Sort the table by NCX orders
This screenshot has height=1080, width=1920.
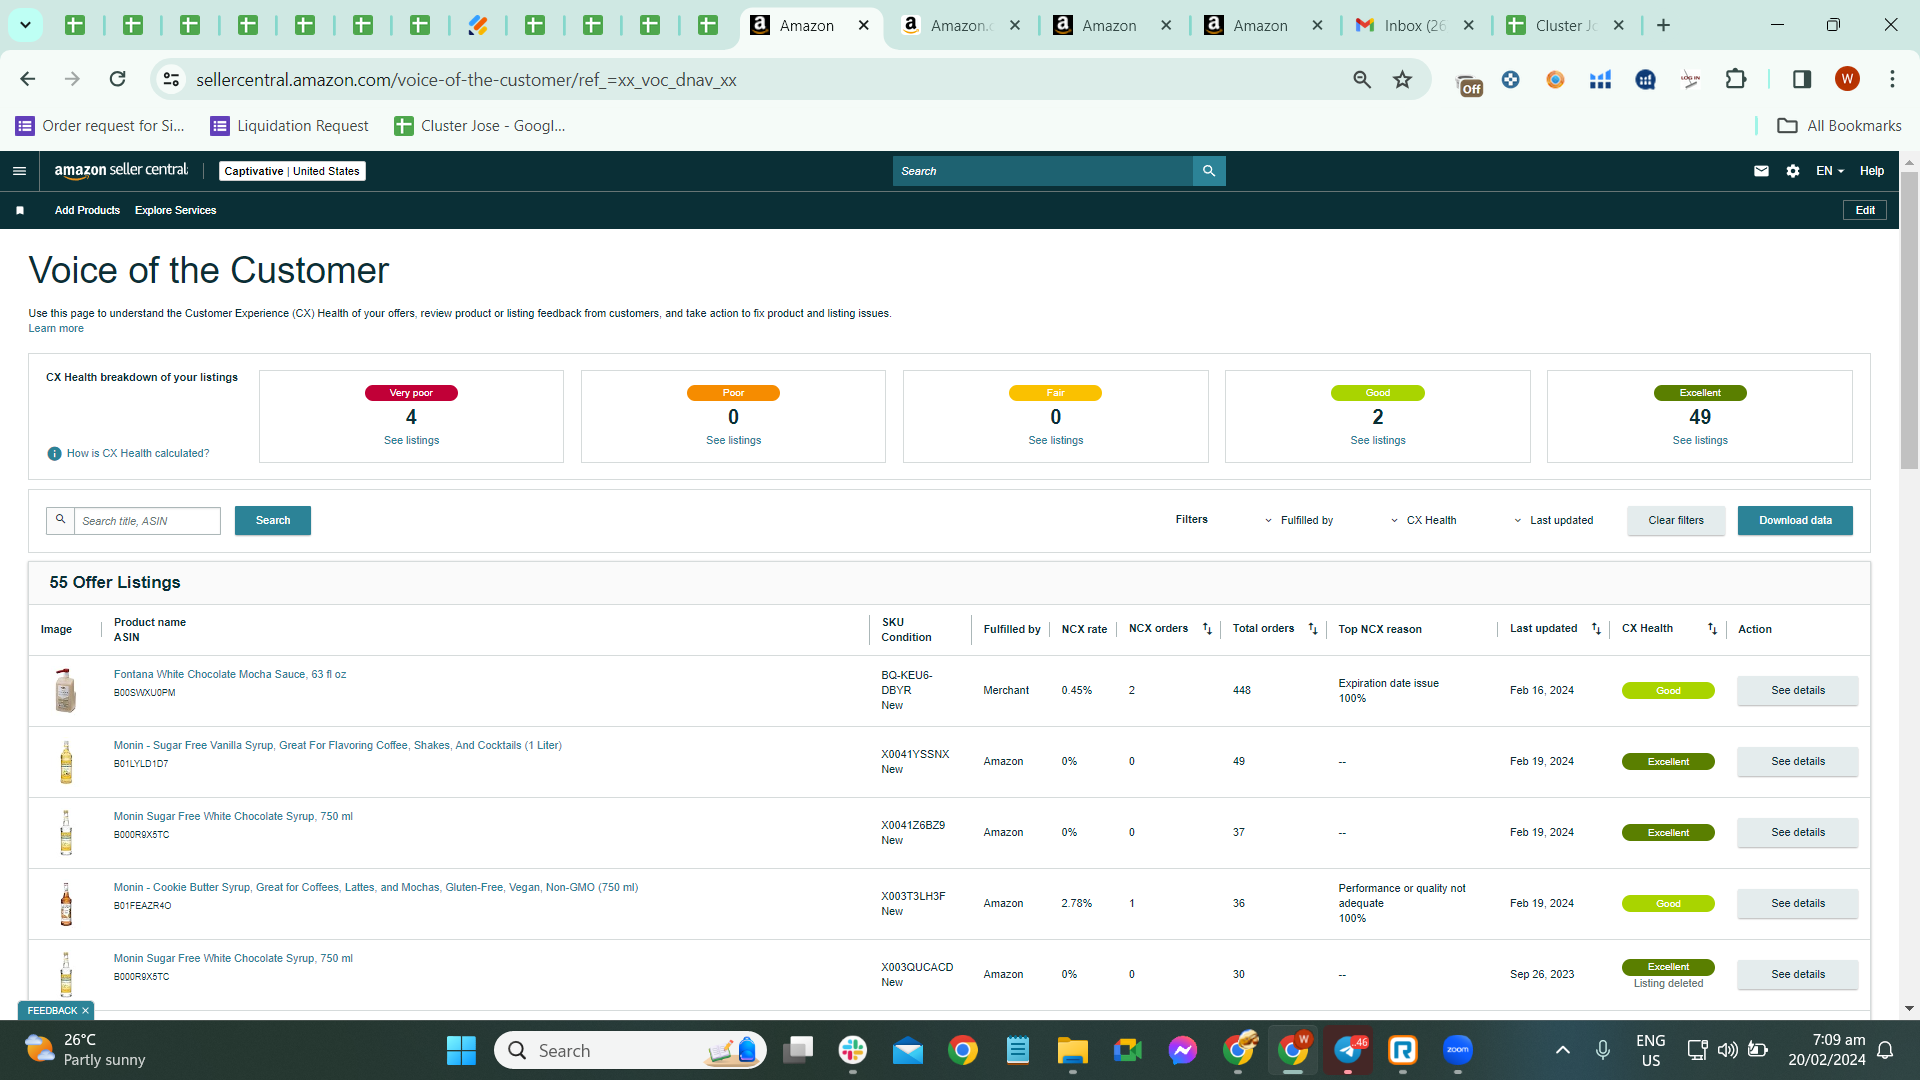pyautogui.click(x=1207, y=629)
